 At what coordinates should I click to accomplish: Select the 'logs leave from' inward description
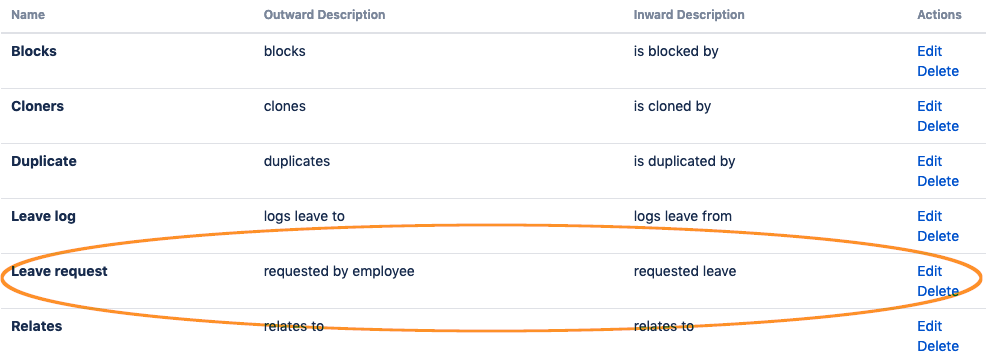[682, 216]
